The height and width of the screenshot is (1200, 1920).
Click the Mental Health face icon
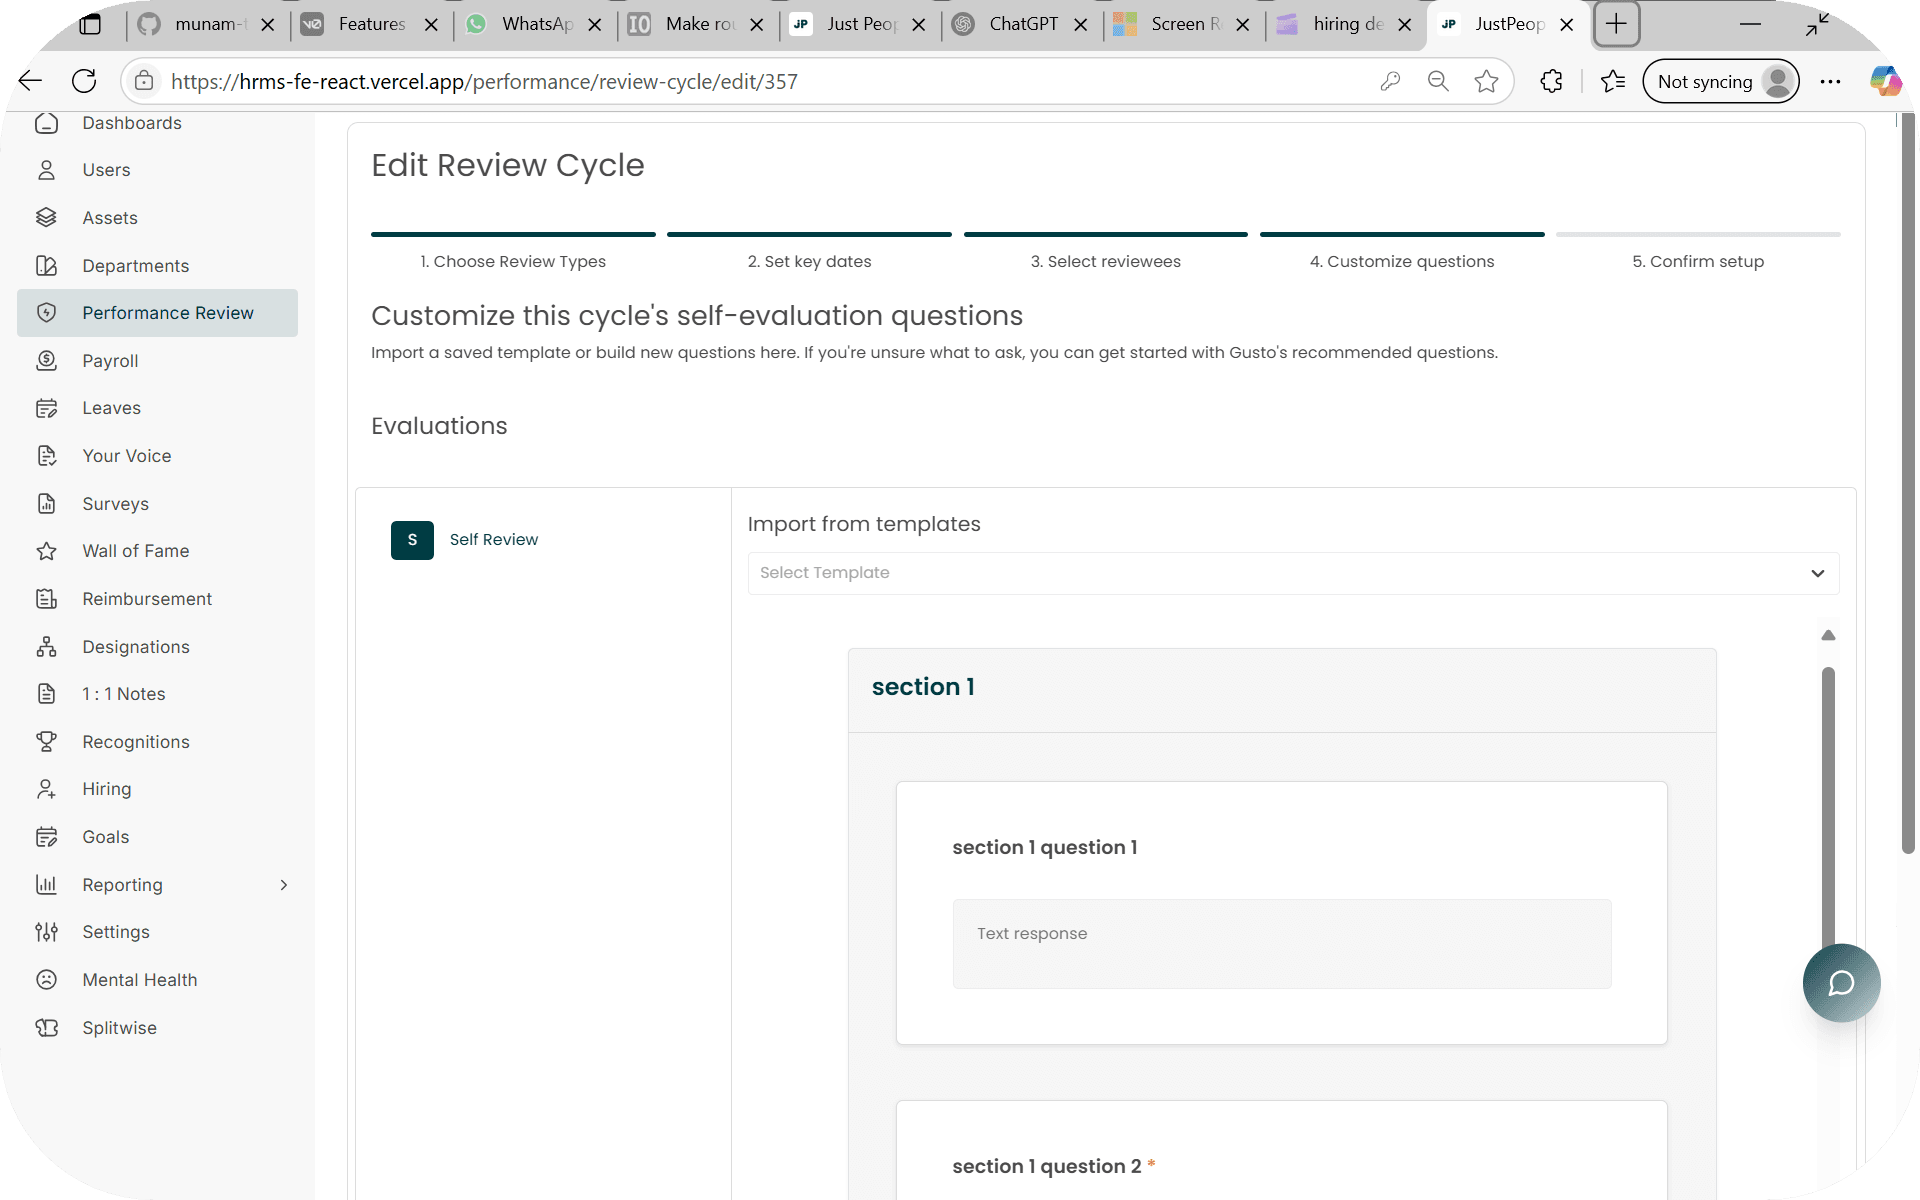(x=46, y=980)
